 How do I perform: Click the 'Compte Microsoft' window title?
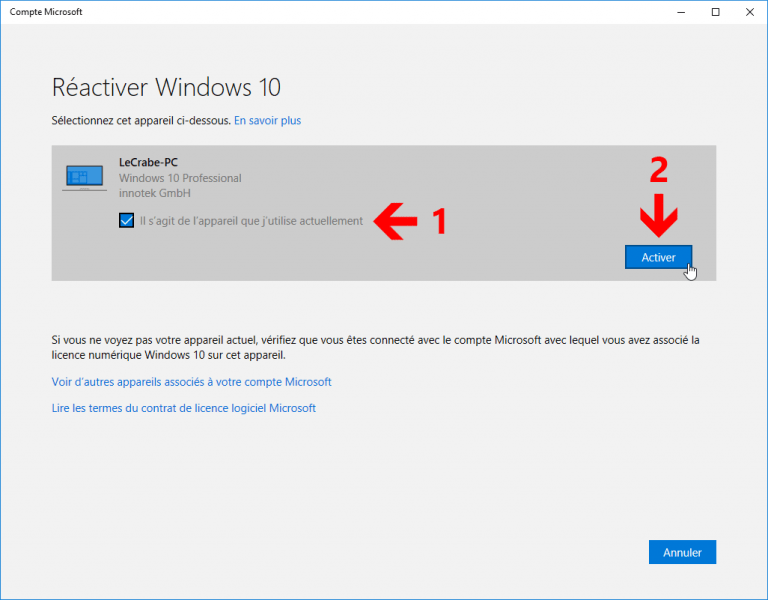46,12
